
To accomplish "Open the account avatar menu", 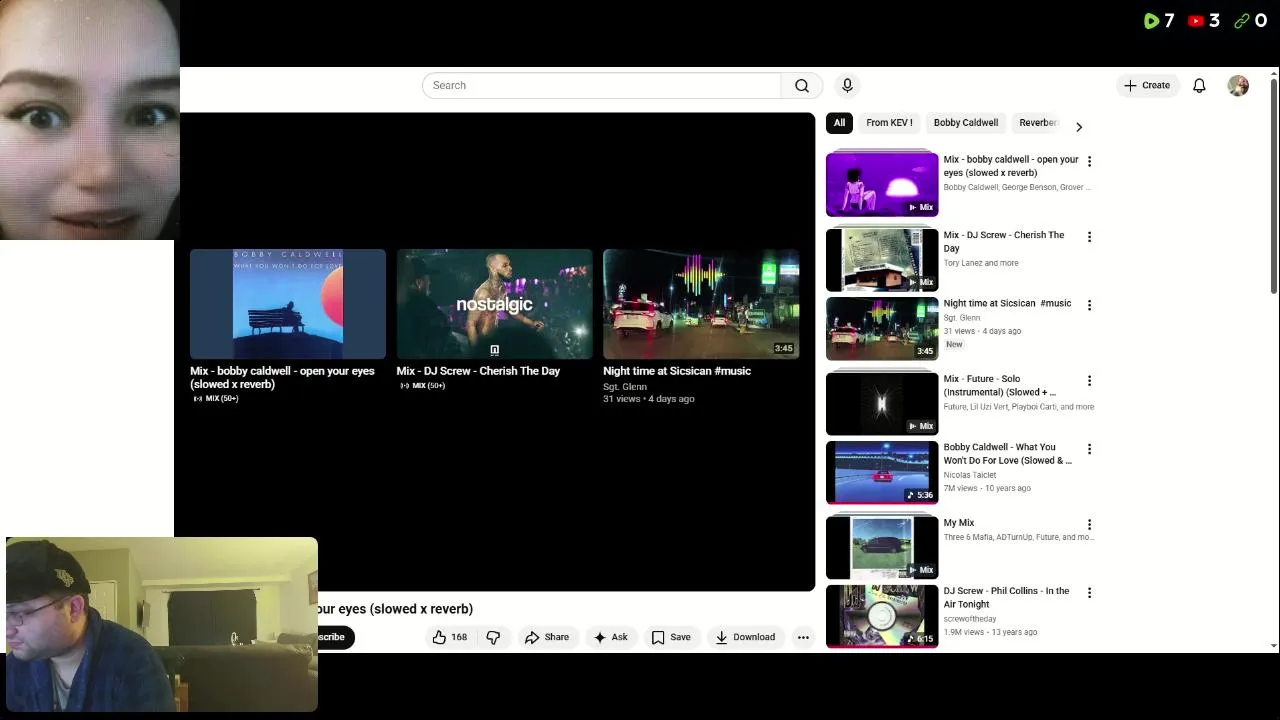I will (1238, 86).
